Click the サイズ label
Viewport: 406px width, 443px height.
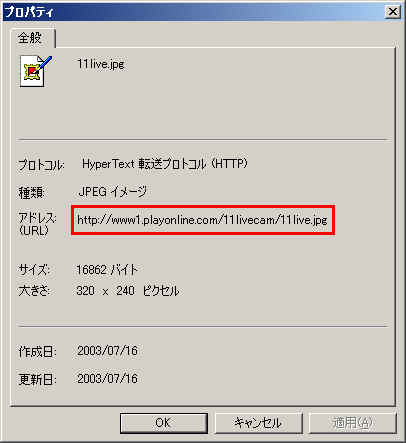pyautogui.click(x=34, y=270)
